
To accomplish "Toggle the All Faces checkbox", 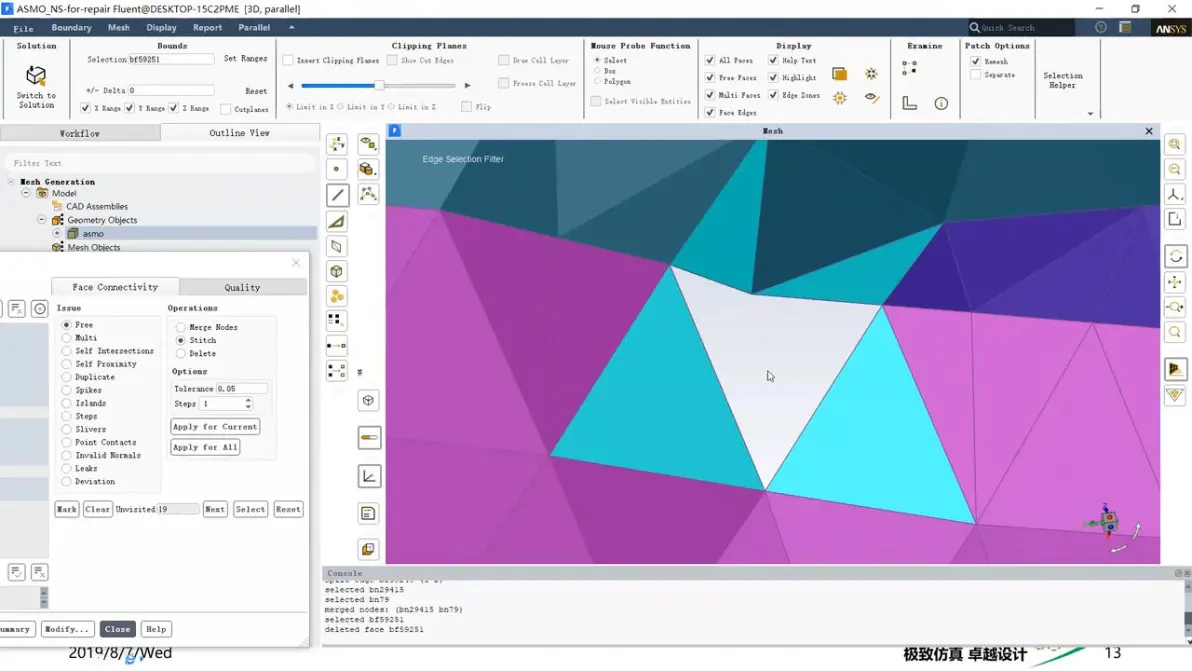I will click(x=710, y=60).
